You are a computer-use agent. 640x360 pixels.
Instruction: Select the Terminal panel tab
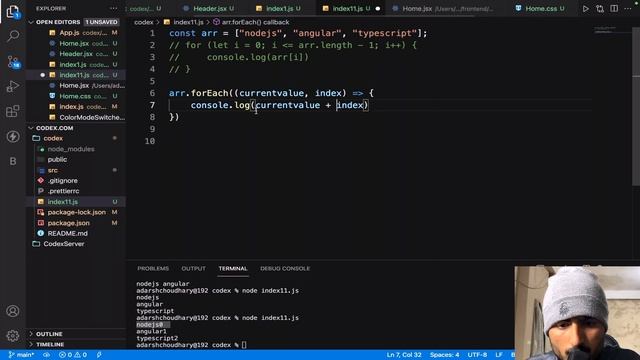pyautogui.click(x=233, y=269)
